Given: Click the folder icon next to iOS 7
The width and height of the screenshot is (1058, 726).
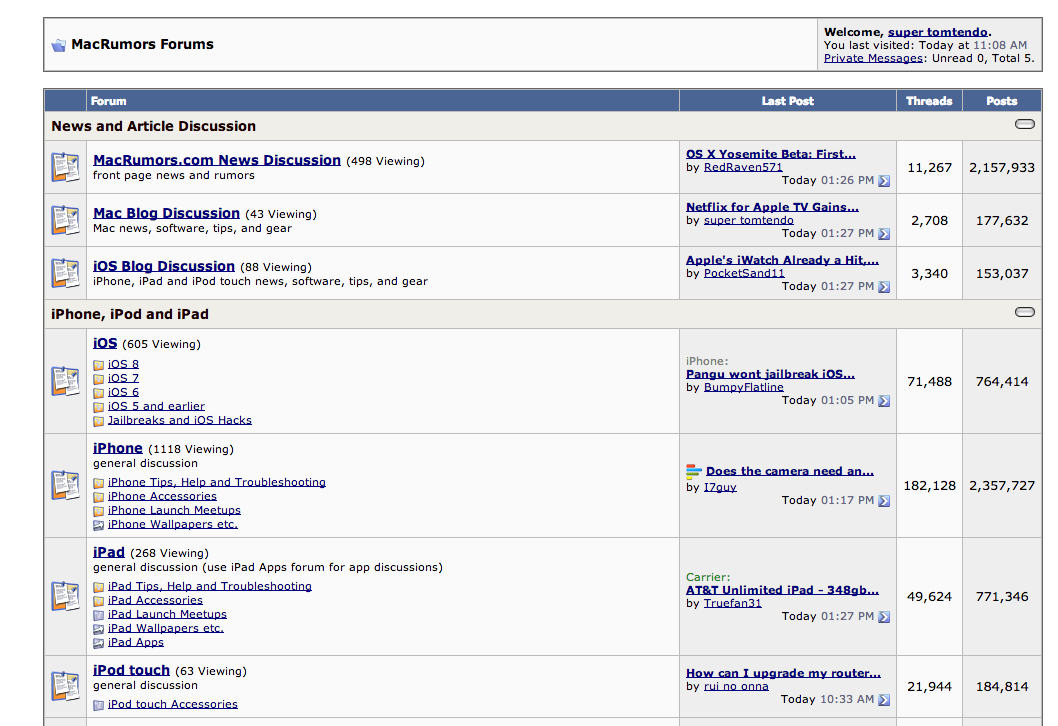Looking at the screenshot, I should (x=99, y=379).
